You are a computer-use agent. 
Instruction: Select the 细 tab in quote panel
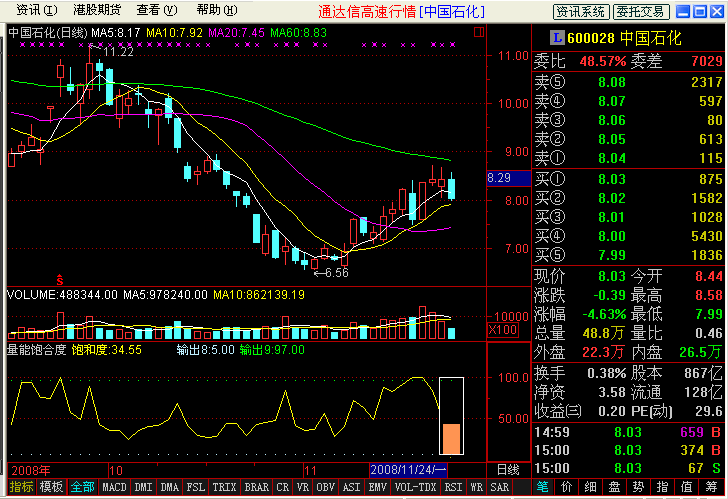[x=590, y=487]
